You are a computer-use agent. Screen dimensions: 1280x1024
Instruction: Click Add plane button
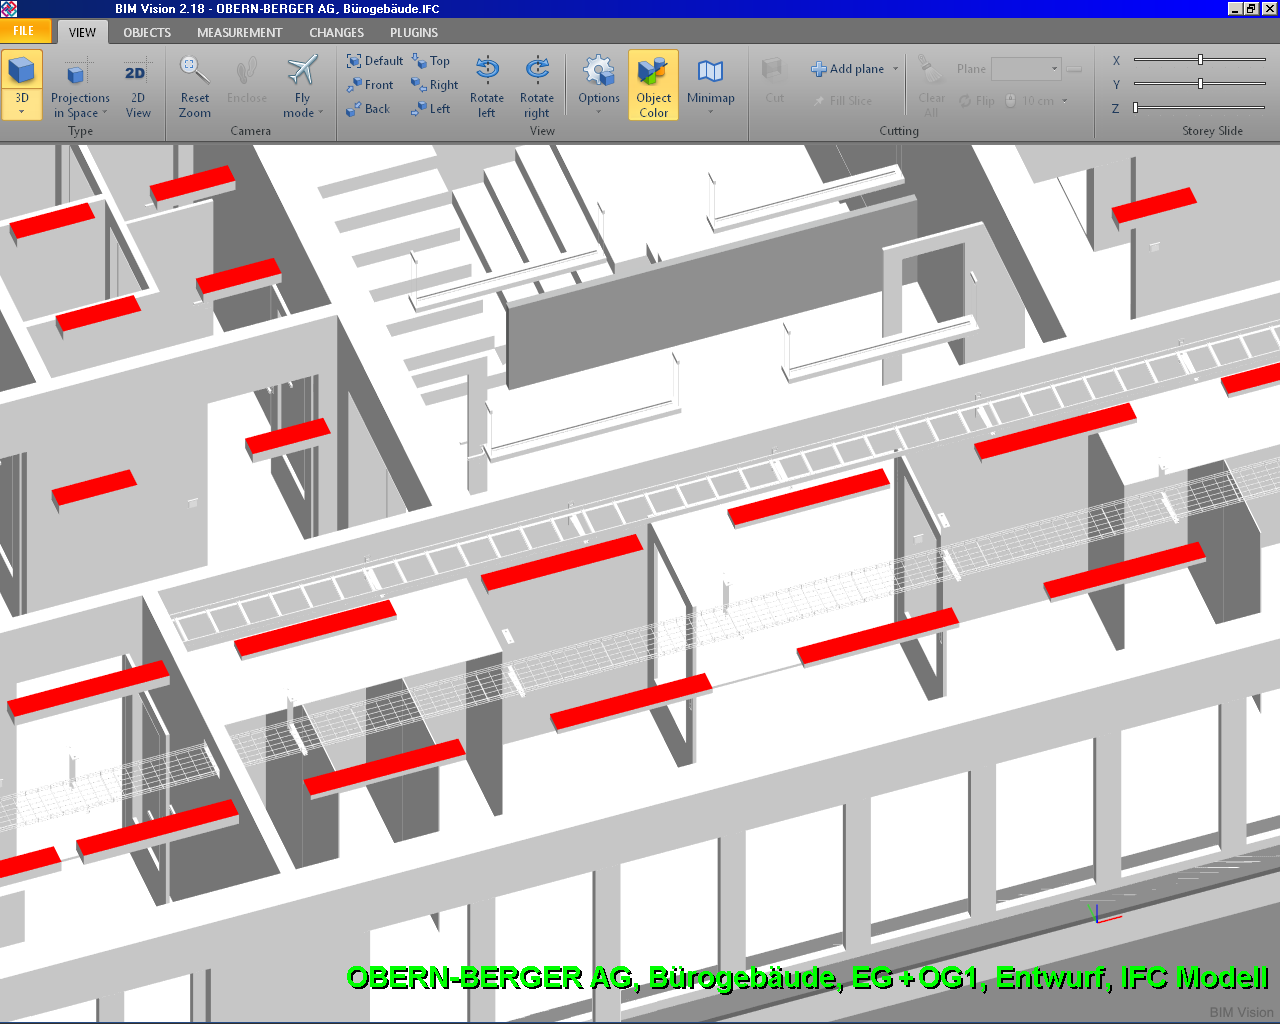847,69
